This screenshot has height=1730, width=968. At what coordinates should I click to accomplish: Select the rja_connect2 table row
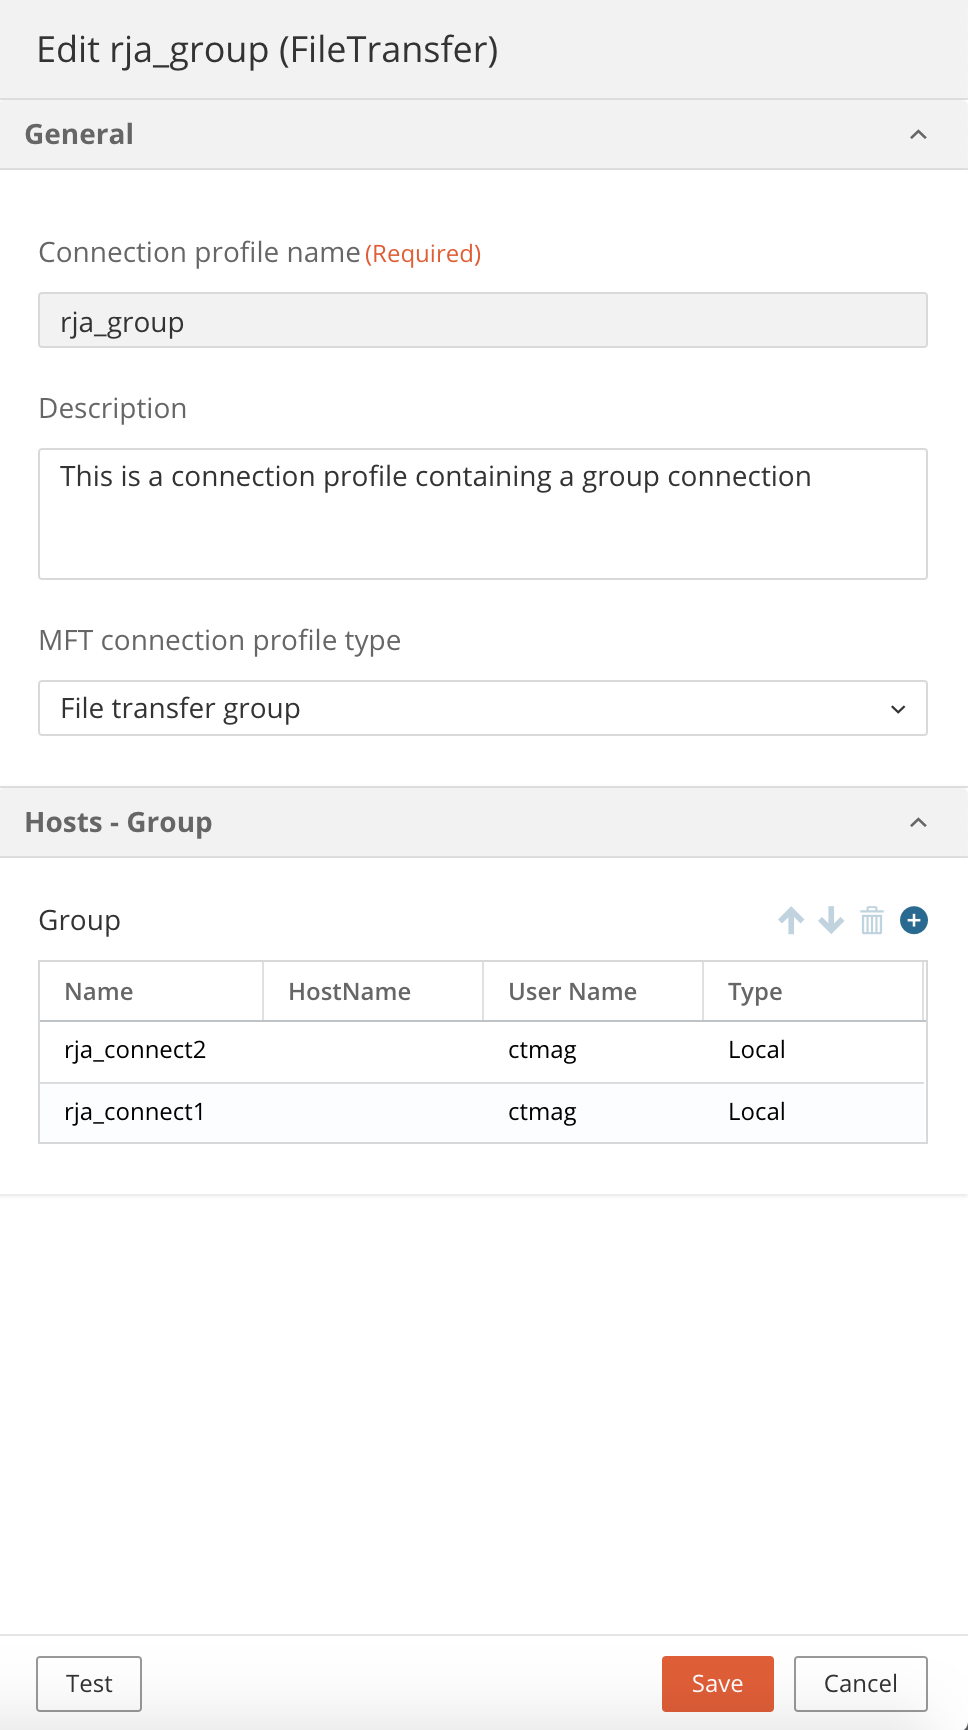(483, 1050)
